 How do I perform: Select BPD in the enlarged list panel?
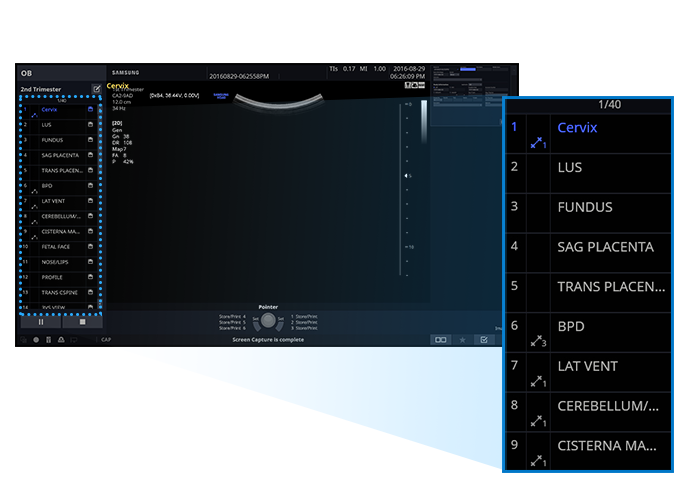click(571, 327)
